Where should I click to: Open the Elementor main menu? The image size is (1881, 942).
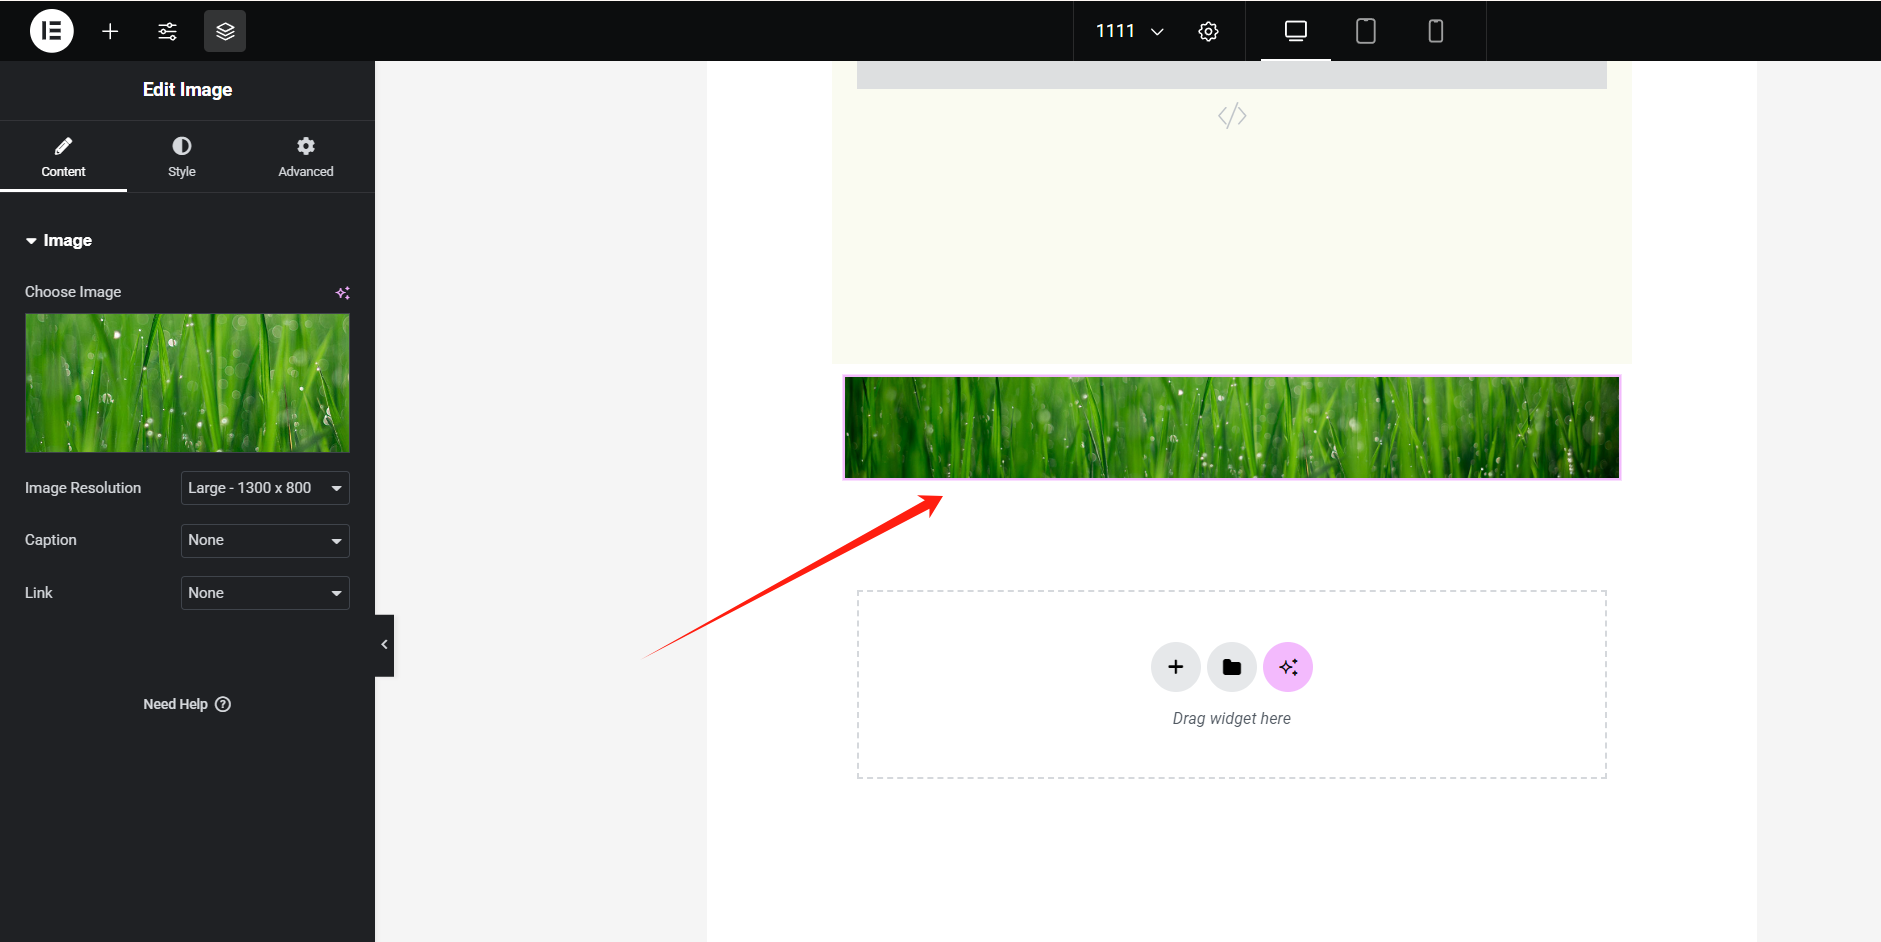tap(51, 30)
